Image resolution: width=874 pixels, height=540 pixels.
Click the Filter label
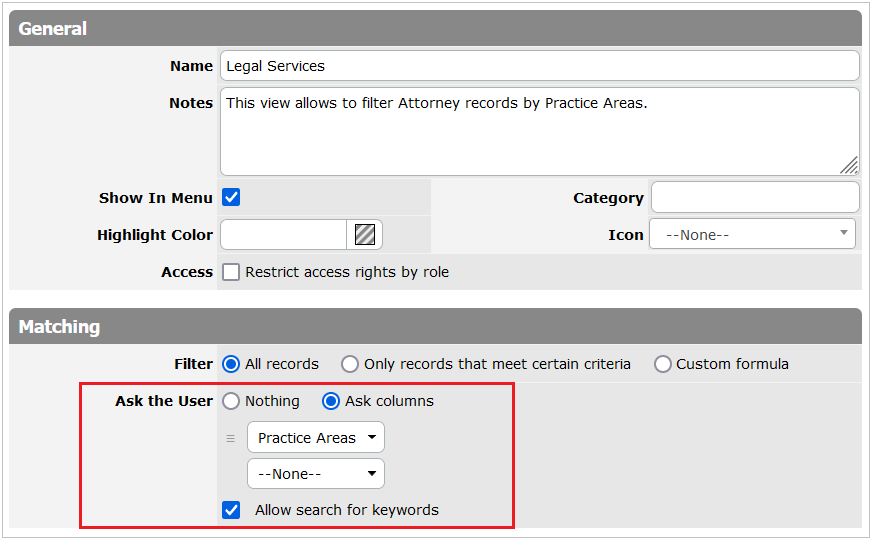click(193, 364)
